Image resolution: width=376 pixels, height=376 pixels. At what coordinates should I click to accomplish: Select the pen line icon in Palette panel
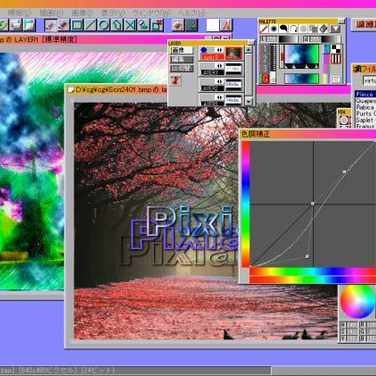point(264,29)
